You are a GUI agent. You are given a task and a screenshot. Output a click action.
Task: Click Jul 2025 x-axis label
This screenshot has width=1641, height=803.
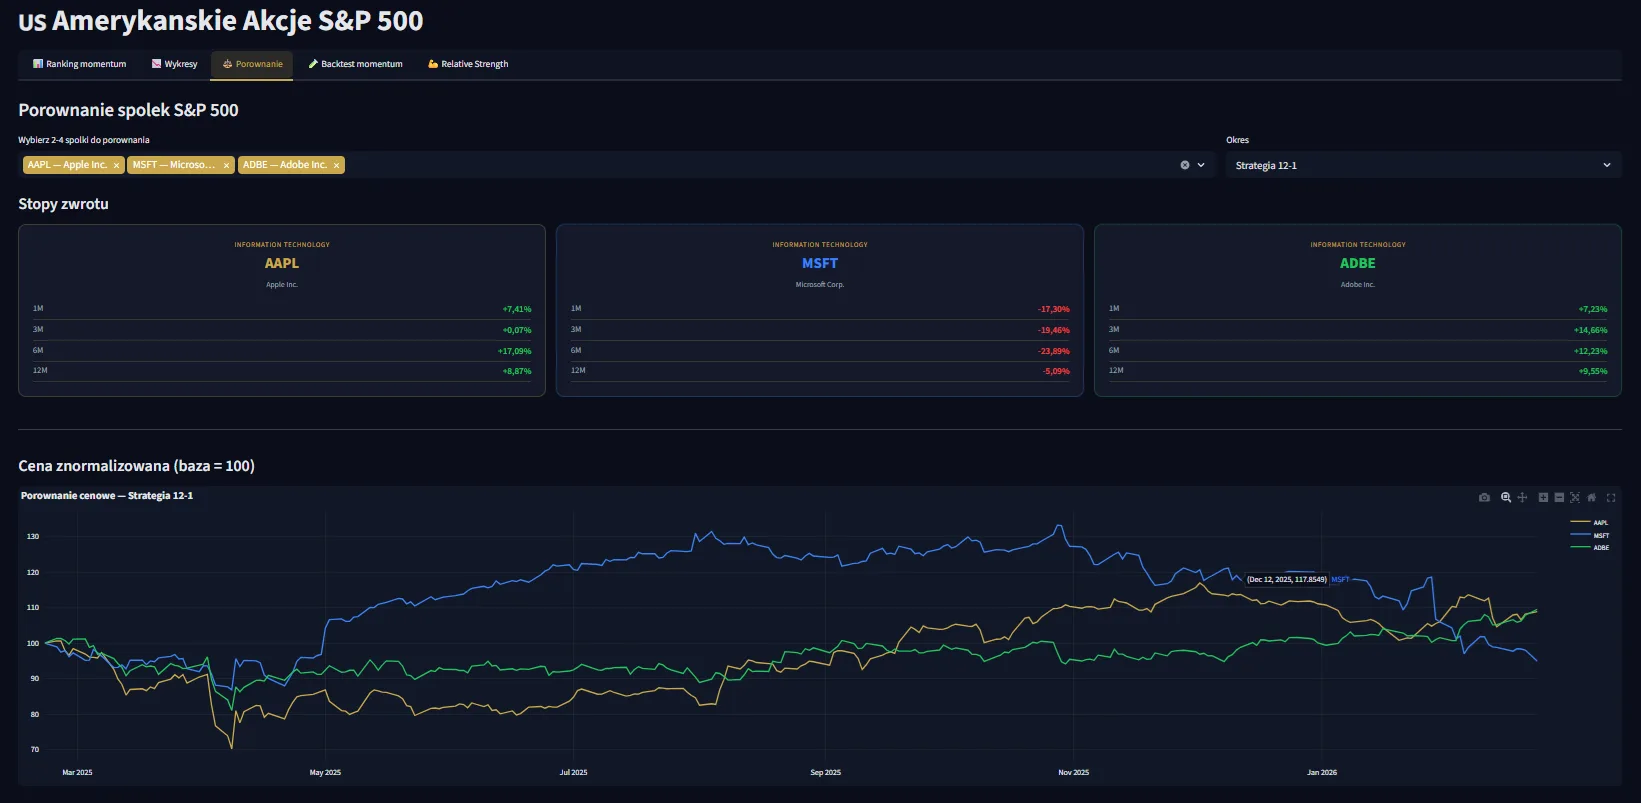[573, 772]
